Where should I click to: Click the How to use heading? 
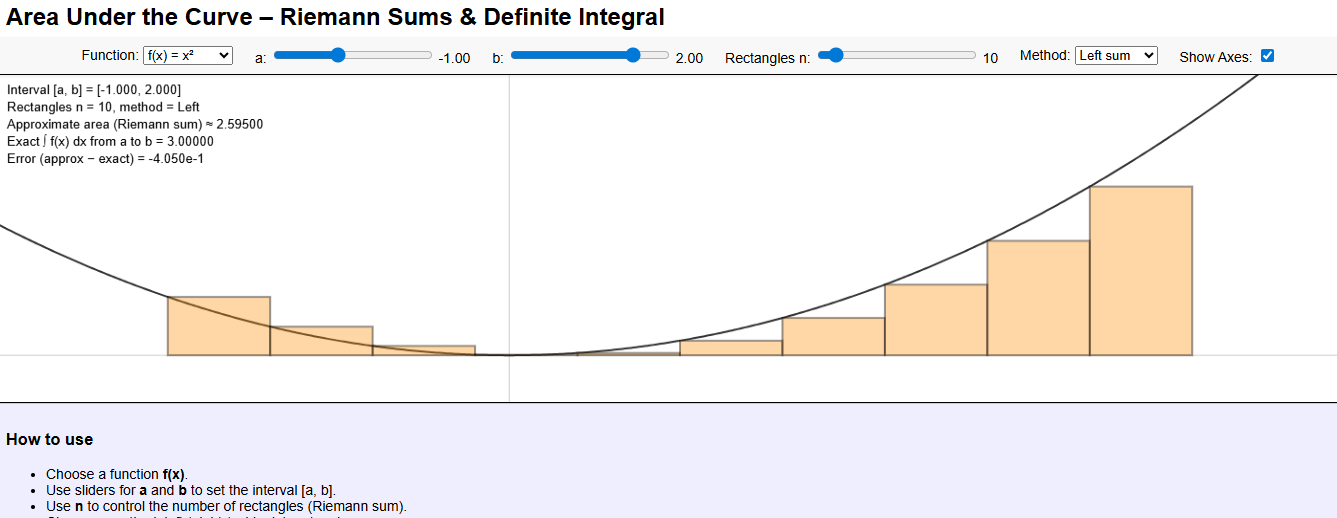point(49,440)
